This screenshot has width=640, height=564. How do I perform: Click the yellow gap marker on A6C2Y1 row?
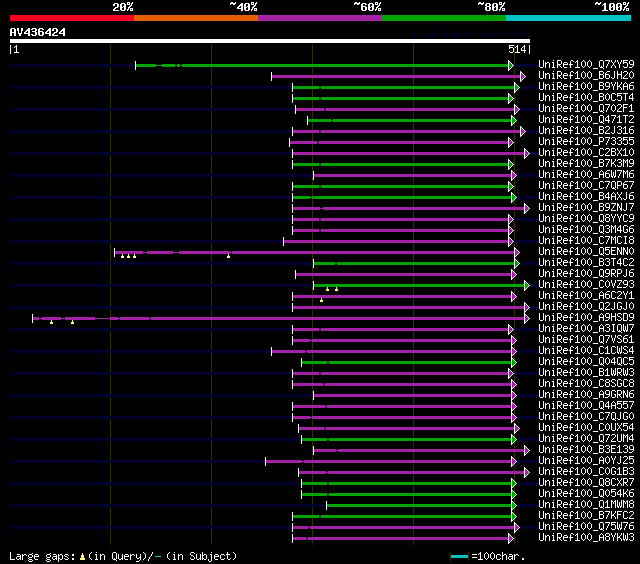[x=321, y=300]
